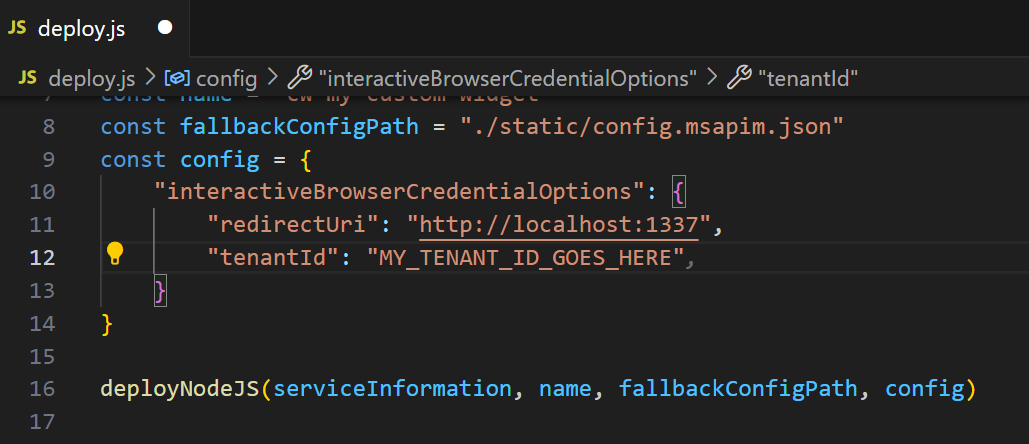The height and width of the screenshot is (444, 1029).
Task: Click the "redirectUri" key
Action: click(x=293, y=224)
